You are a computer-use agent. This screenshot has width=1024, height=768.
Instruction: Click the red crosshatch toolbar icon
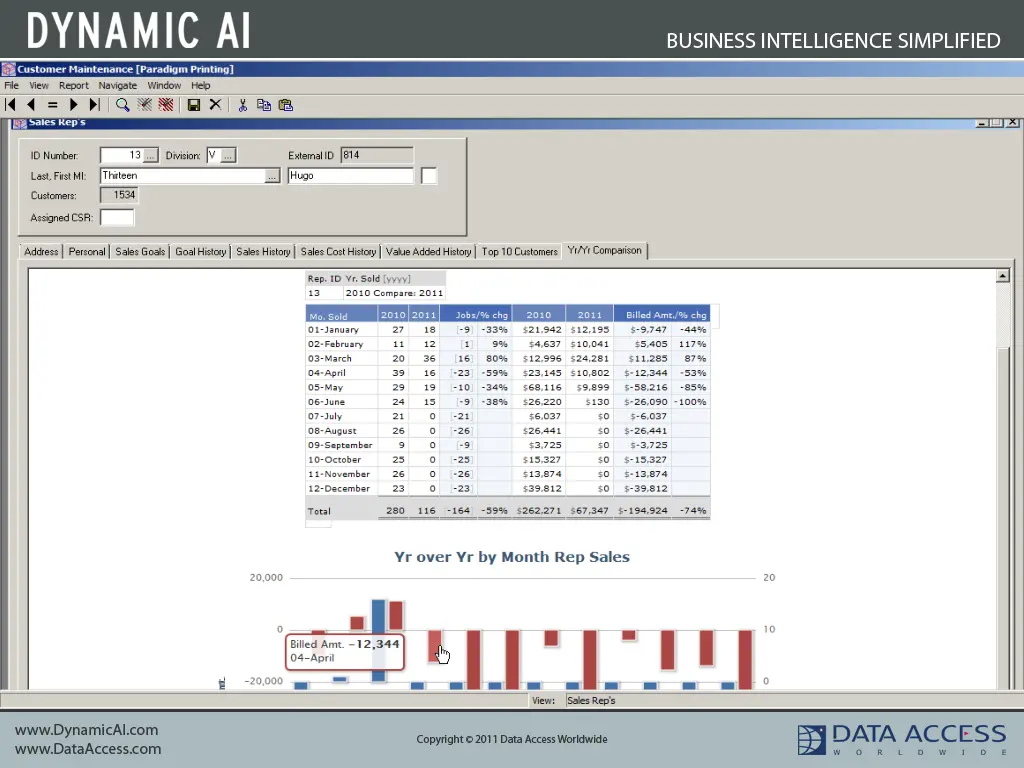pos(166,104)
